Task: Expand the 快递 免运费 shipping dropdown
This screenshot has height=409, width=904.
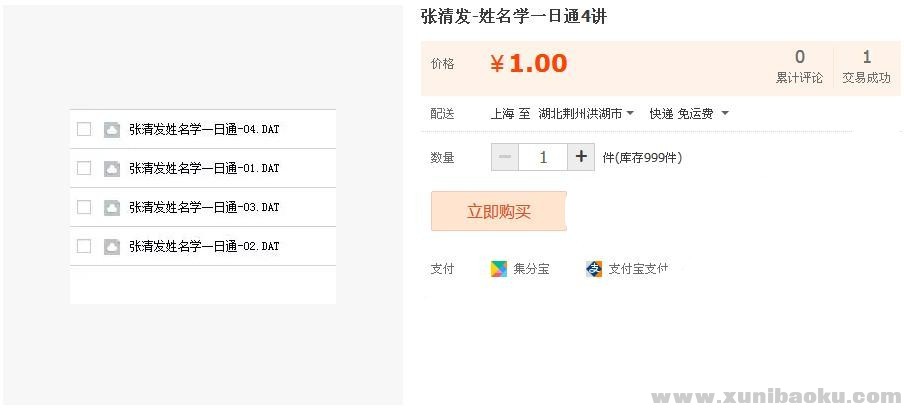Action: (689, 114)
